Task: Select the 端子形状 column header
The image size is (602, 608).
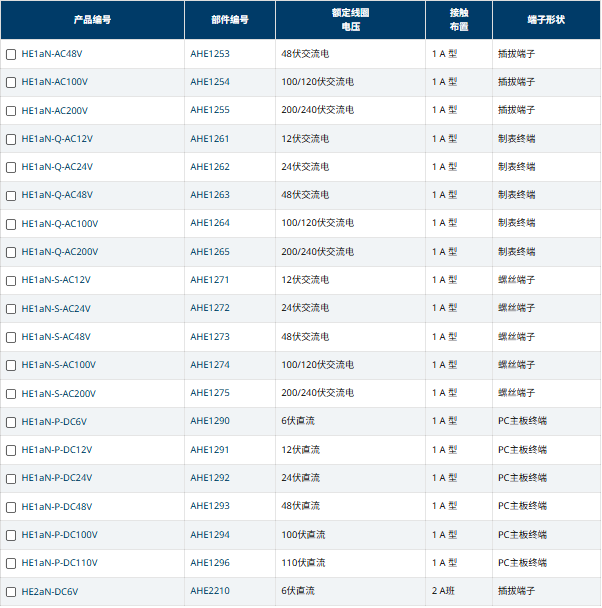Action: click(x=546, y=20)
